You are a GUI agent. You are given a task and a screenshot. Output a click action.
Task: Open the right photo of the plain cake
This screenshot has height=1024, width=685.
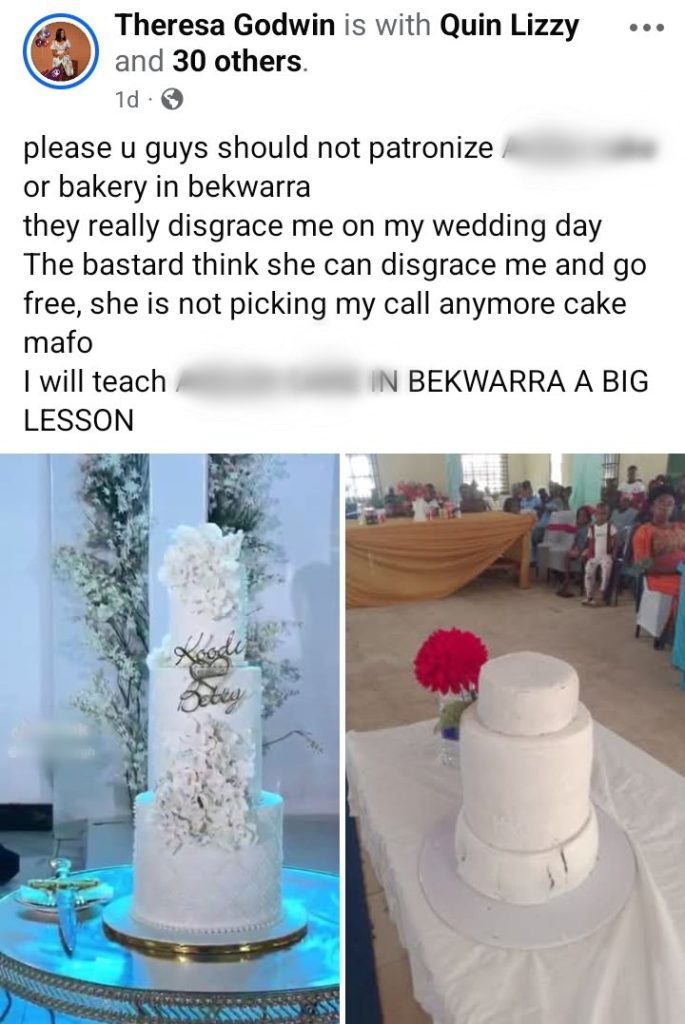coord(515,739)
